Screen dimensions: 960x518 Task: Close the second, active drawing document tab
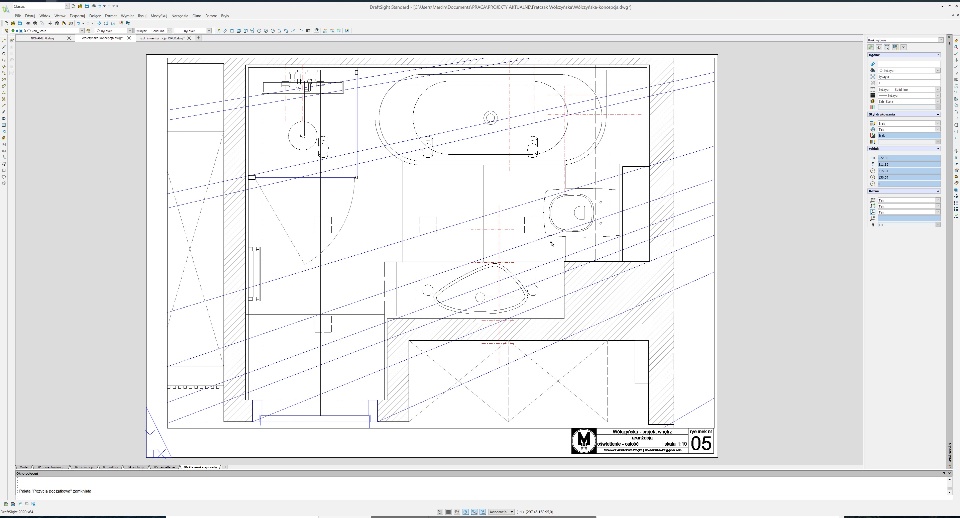click(129, 38)
